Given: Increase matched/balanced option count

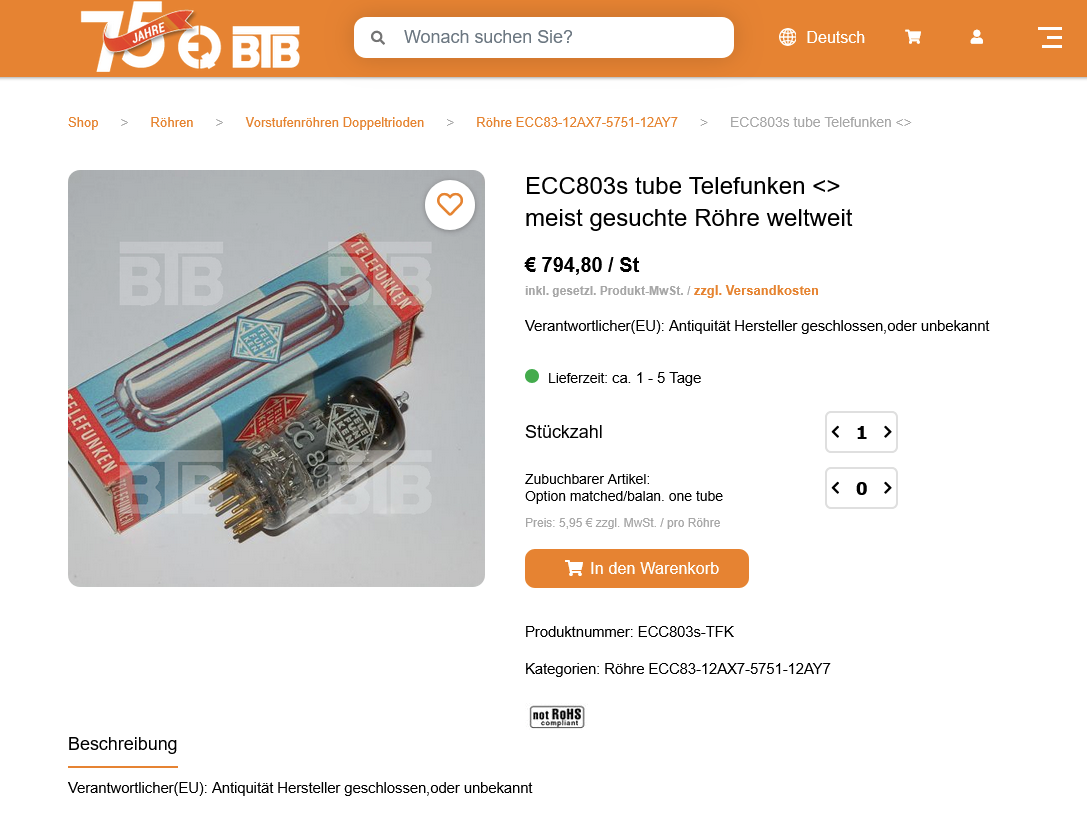Looking at the screenshot, I should [887, 488].
